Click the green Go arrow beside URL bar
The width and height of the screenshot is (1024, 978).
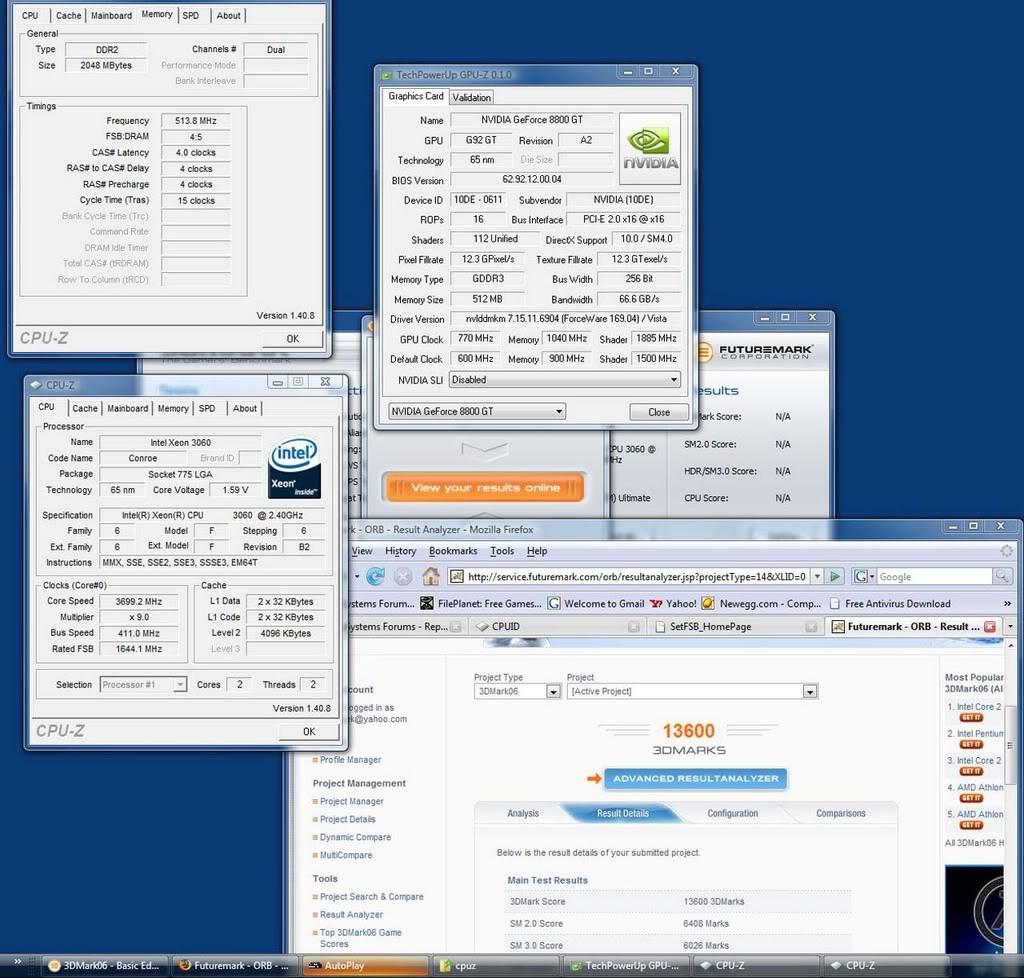(835, 576)
